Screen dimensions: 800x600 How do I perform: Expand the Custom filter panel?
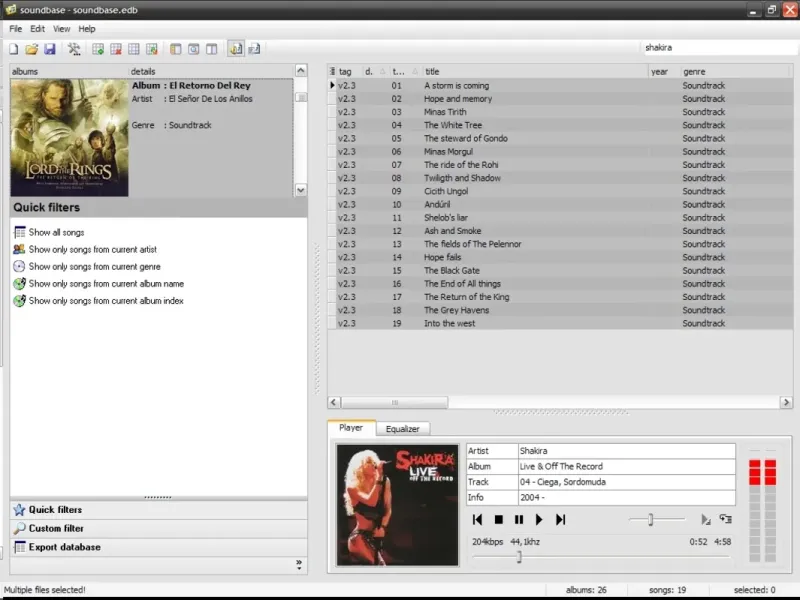pos(56,528)
